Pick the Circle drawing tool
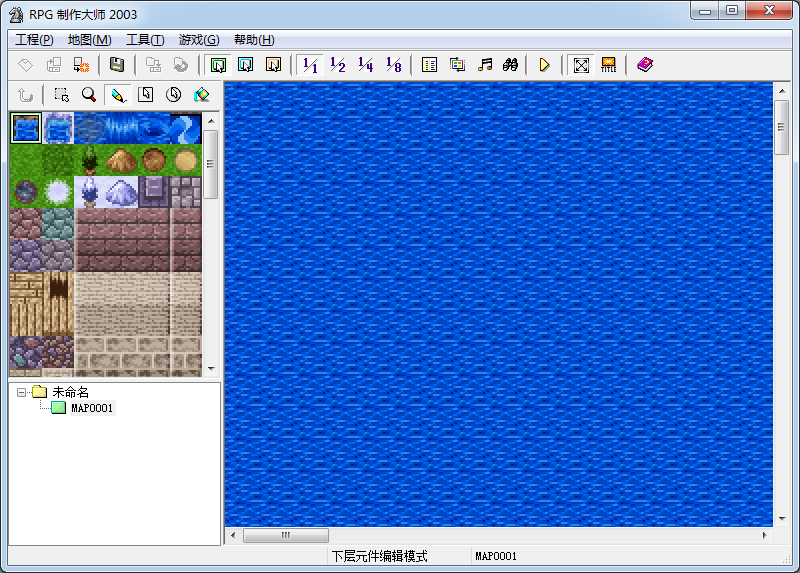This screenshot has width=800, height=573. tap(173, 95)
